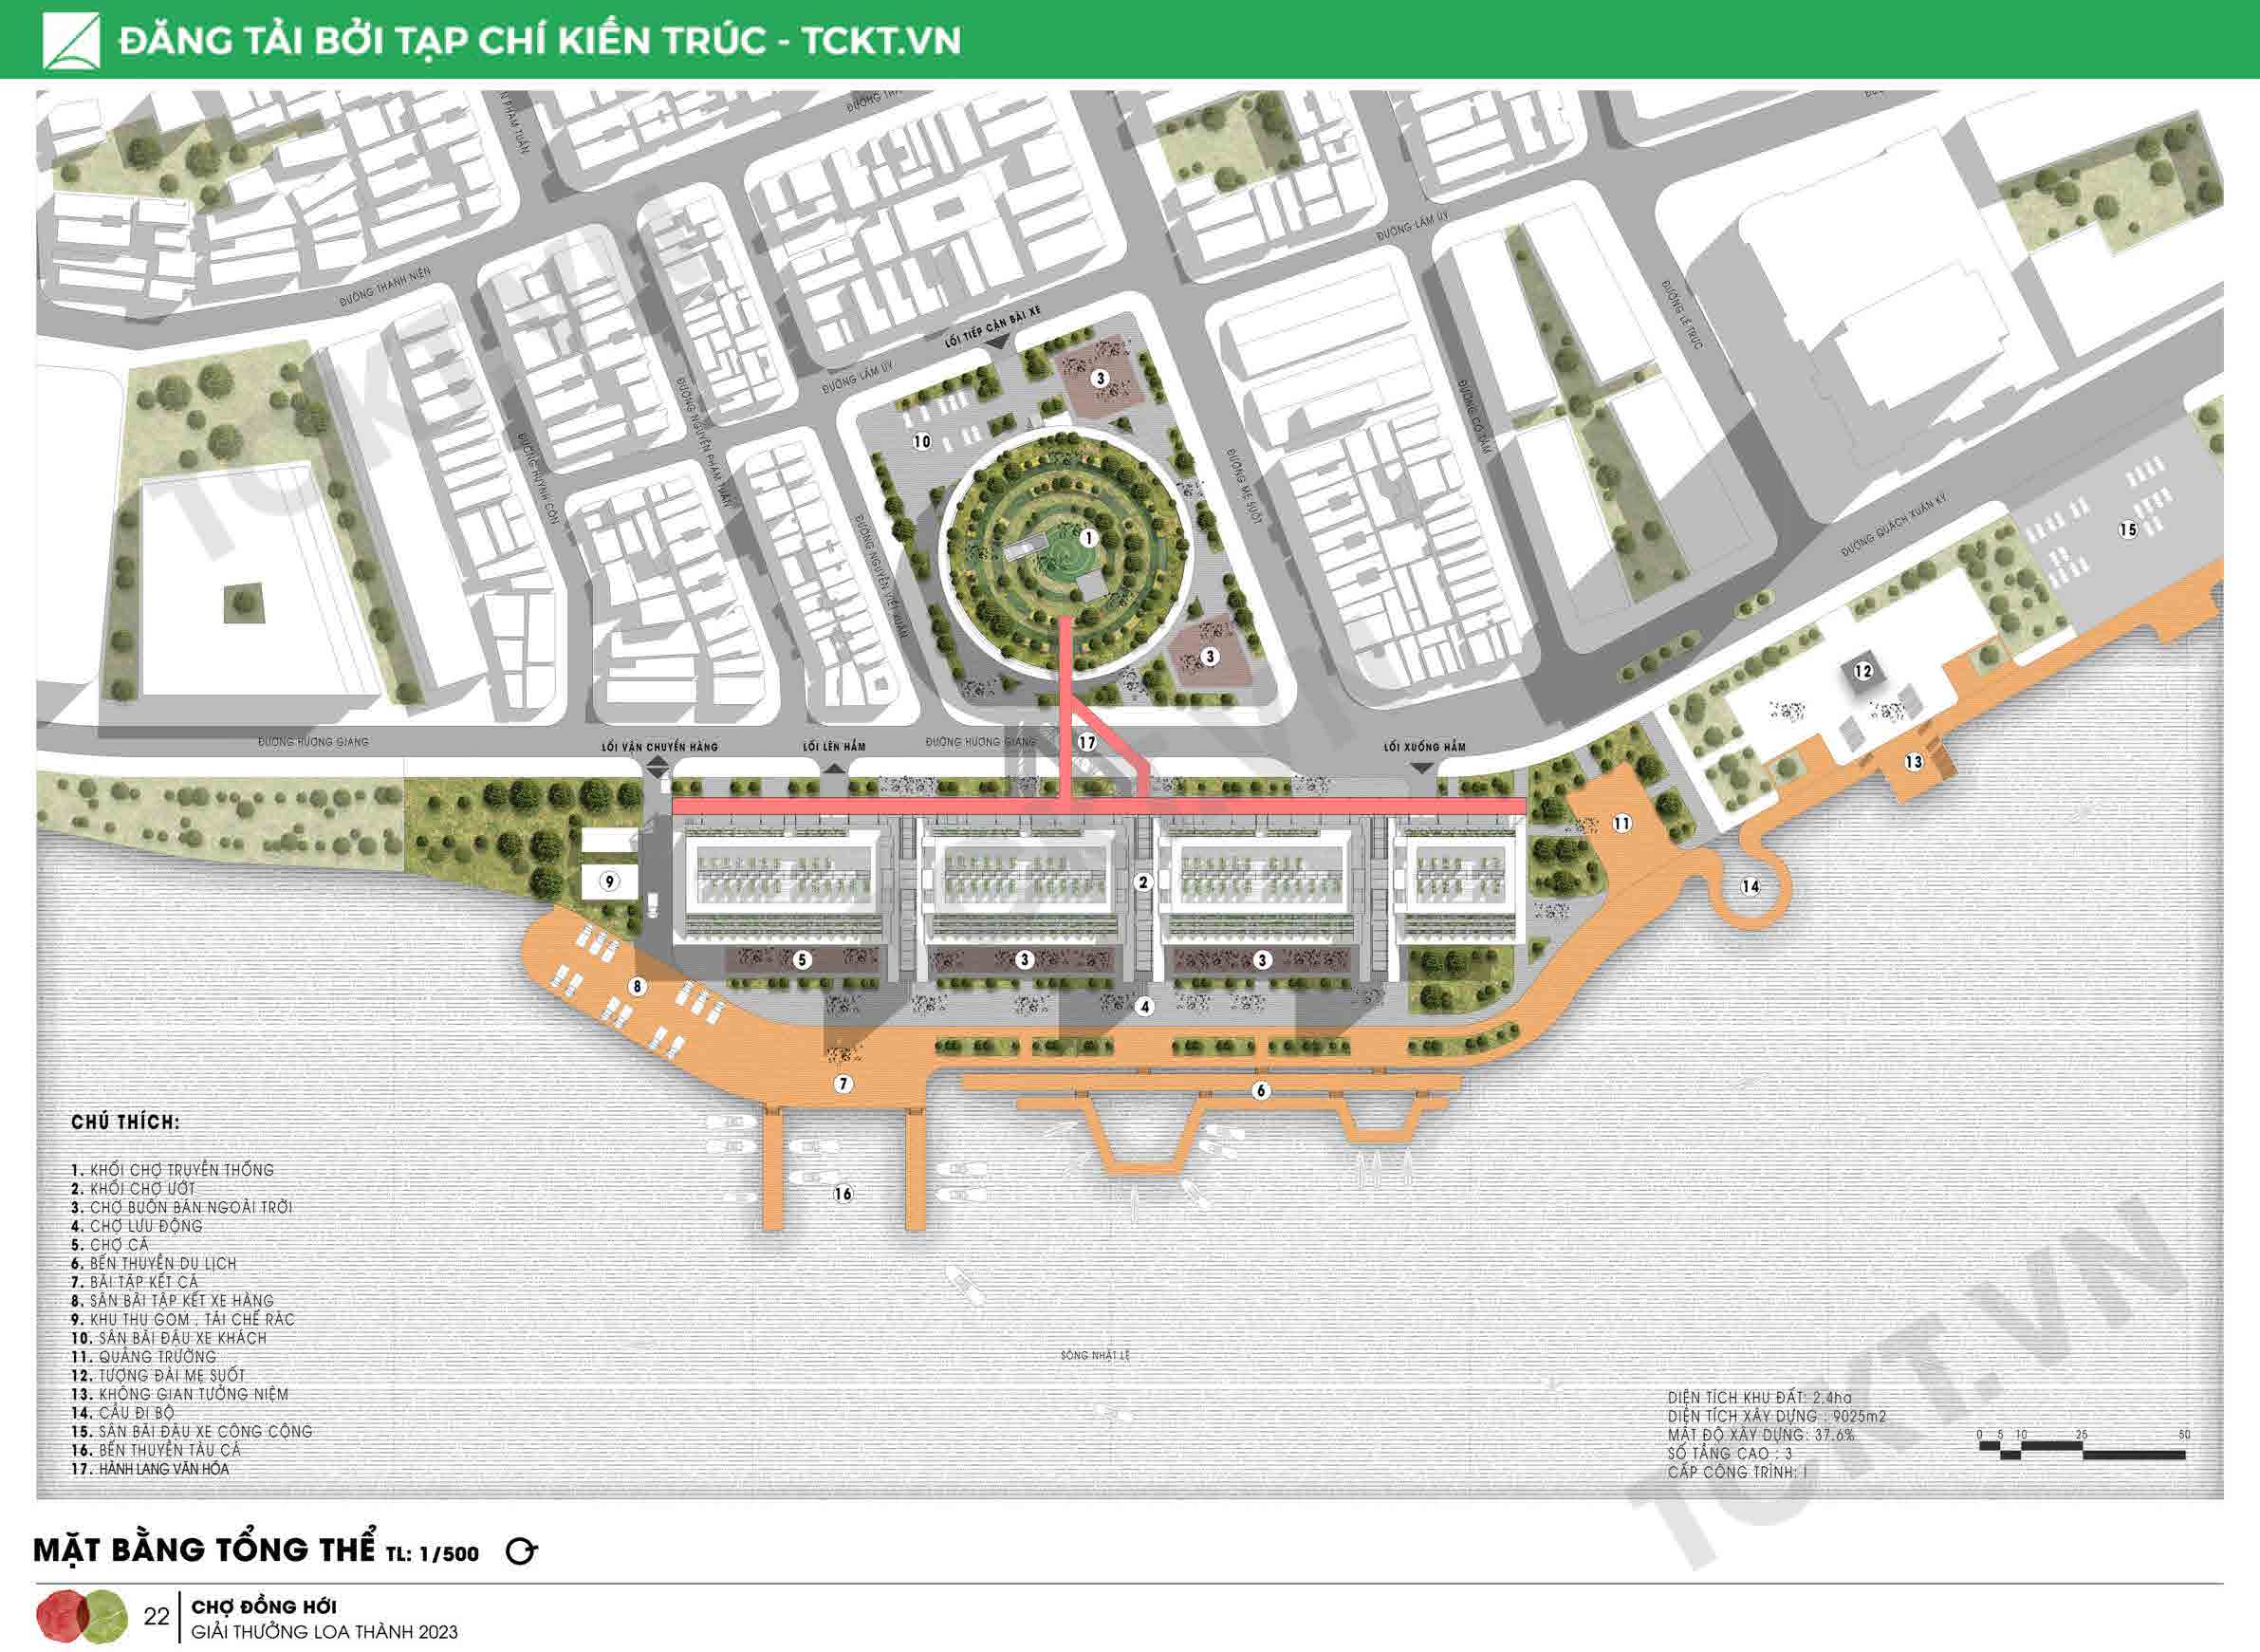Click the river label SÔNG NHẬT LỆ
This screenshot has height=1652, width=2260.
[x=1095, y=1356]
